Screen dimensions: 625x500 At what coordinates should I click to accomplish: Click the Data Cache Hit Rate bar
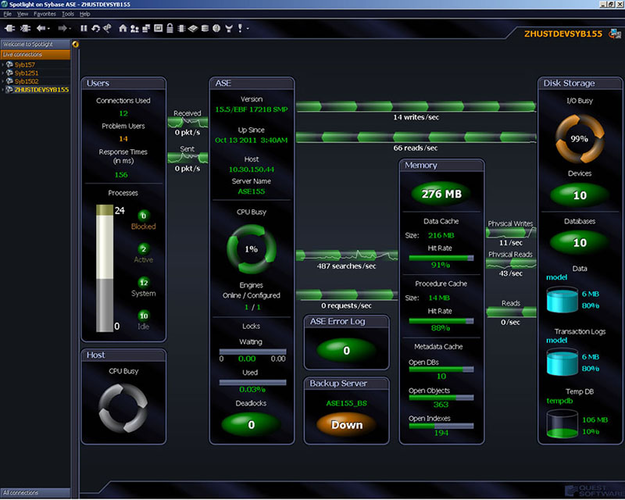[441, 258]
